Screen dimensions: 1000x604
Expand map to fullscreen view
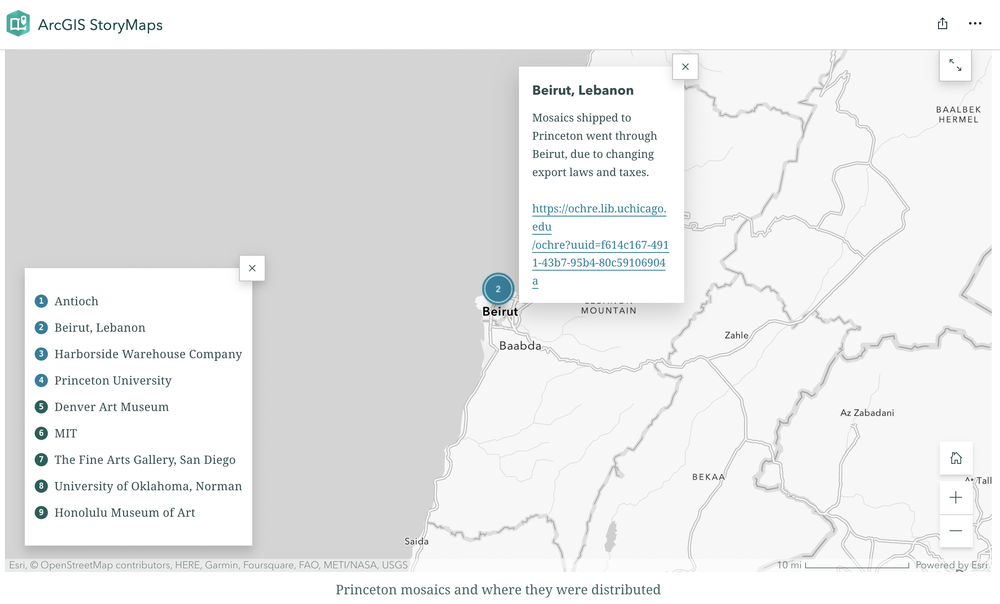click(955, 64)
